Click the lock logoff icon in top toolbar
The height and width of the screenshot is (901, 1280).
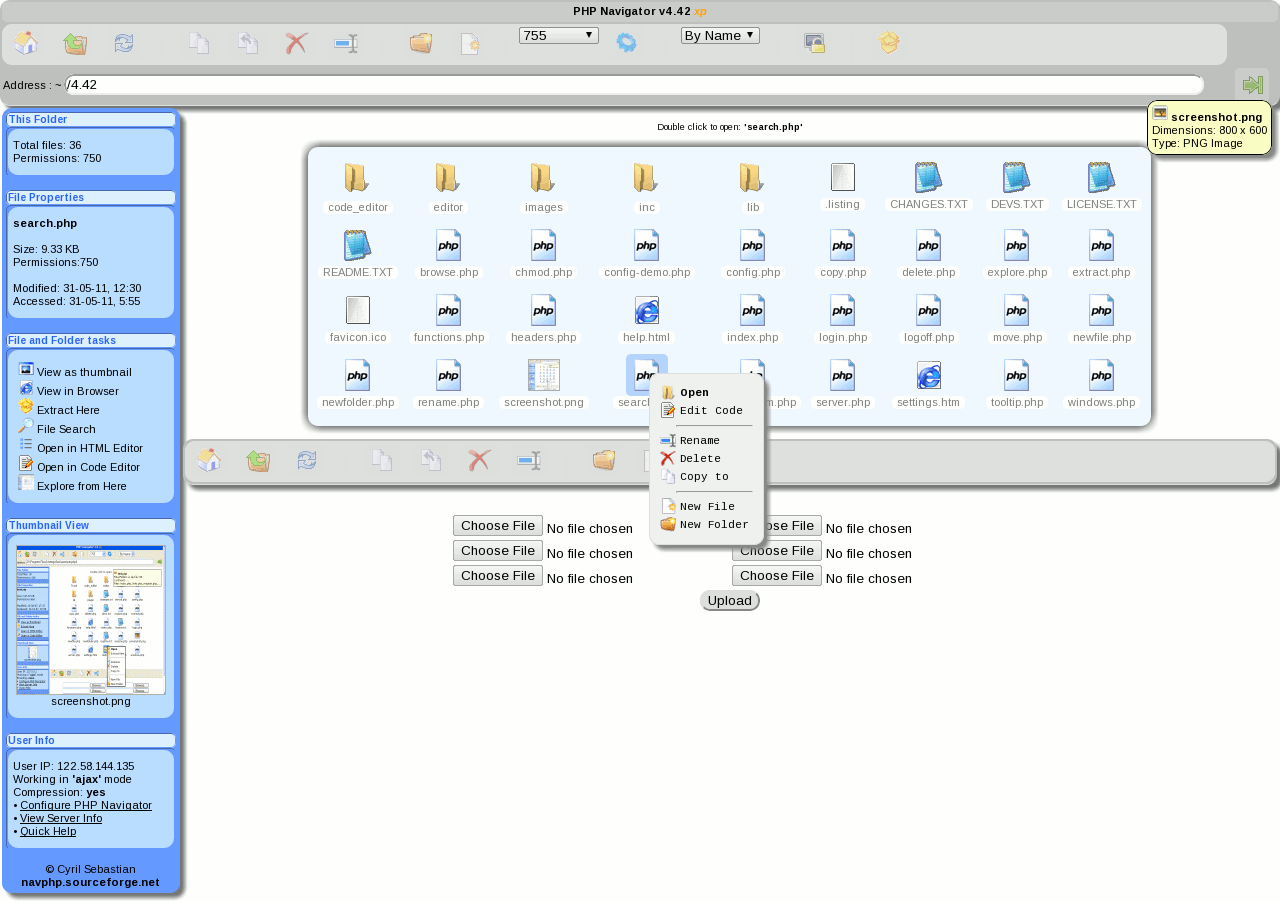(814, 43)
